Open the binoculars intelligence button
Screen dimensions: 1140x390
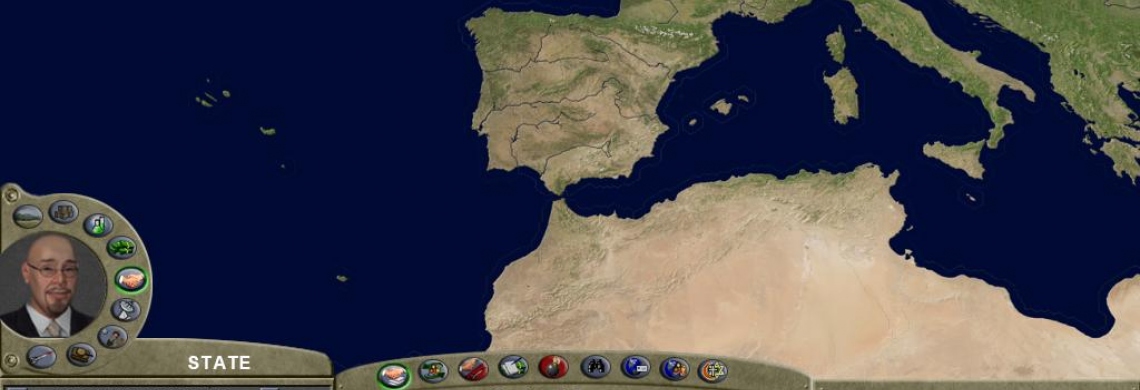(x=595, y=366)
